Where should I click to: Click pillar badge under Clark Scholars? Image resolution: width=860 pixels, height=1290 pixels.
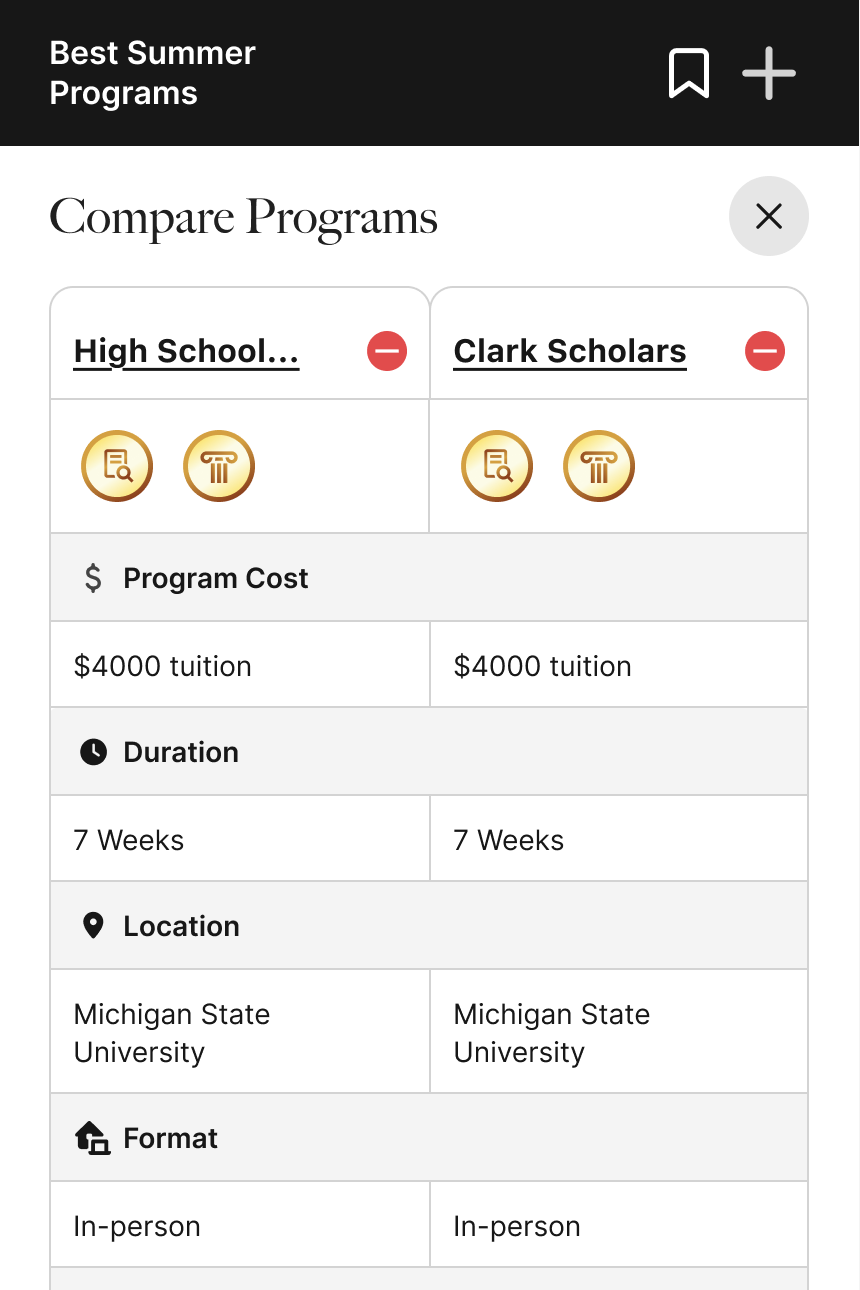pyautogui.click(x=599, y=466)
